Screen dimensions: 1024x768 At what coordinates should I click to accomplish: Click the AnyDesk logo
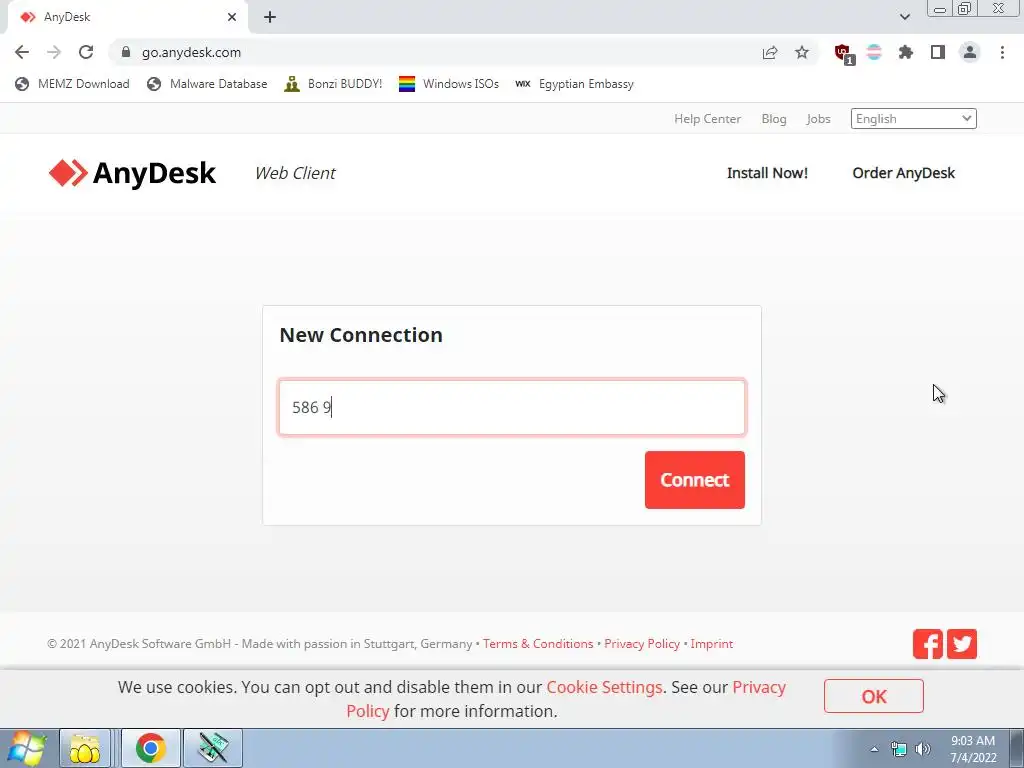[x=132, y=173]
